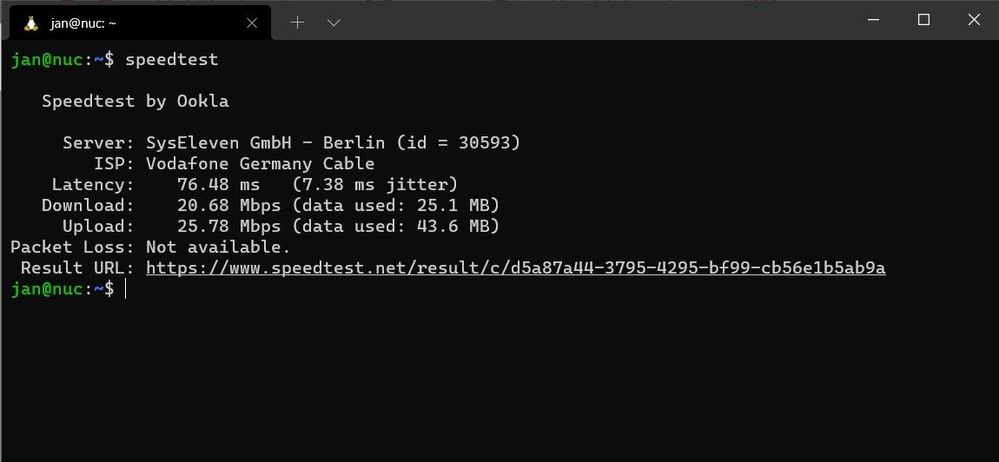Open the speedtest.net Result URL link
The width and height of the screenshot is (999, 462).
tap(515, 268)
